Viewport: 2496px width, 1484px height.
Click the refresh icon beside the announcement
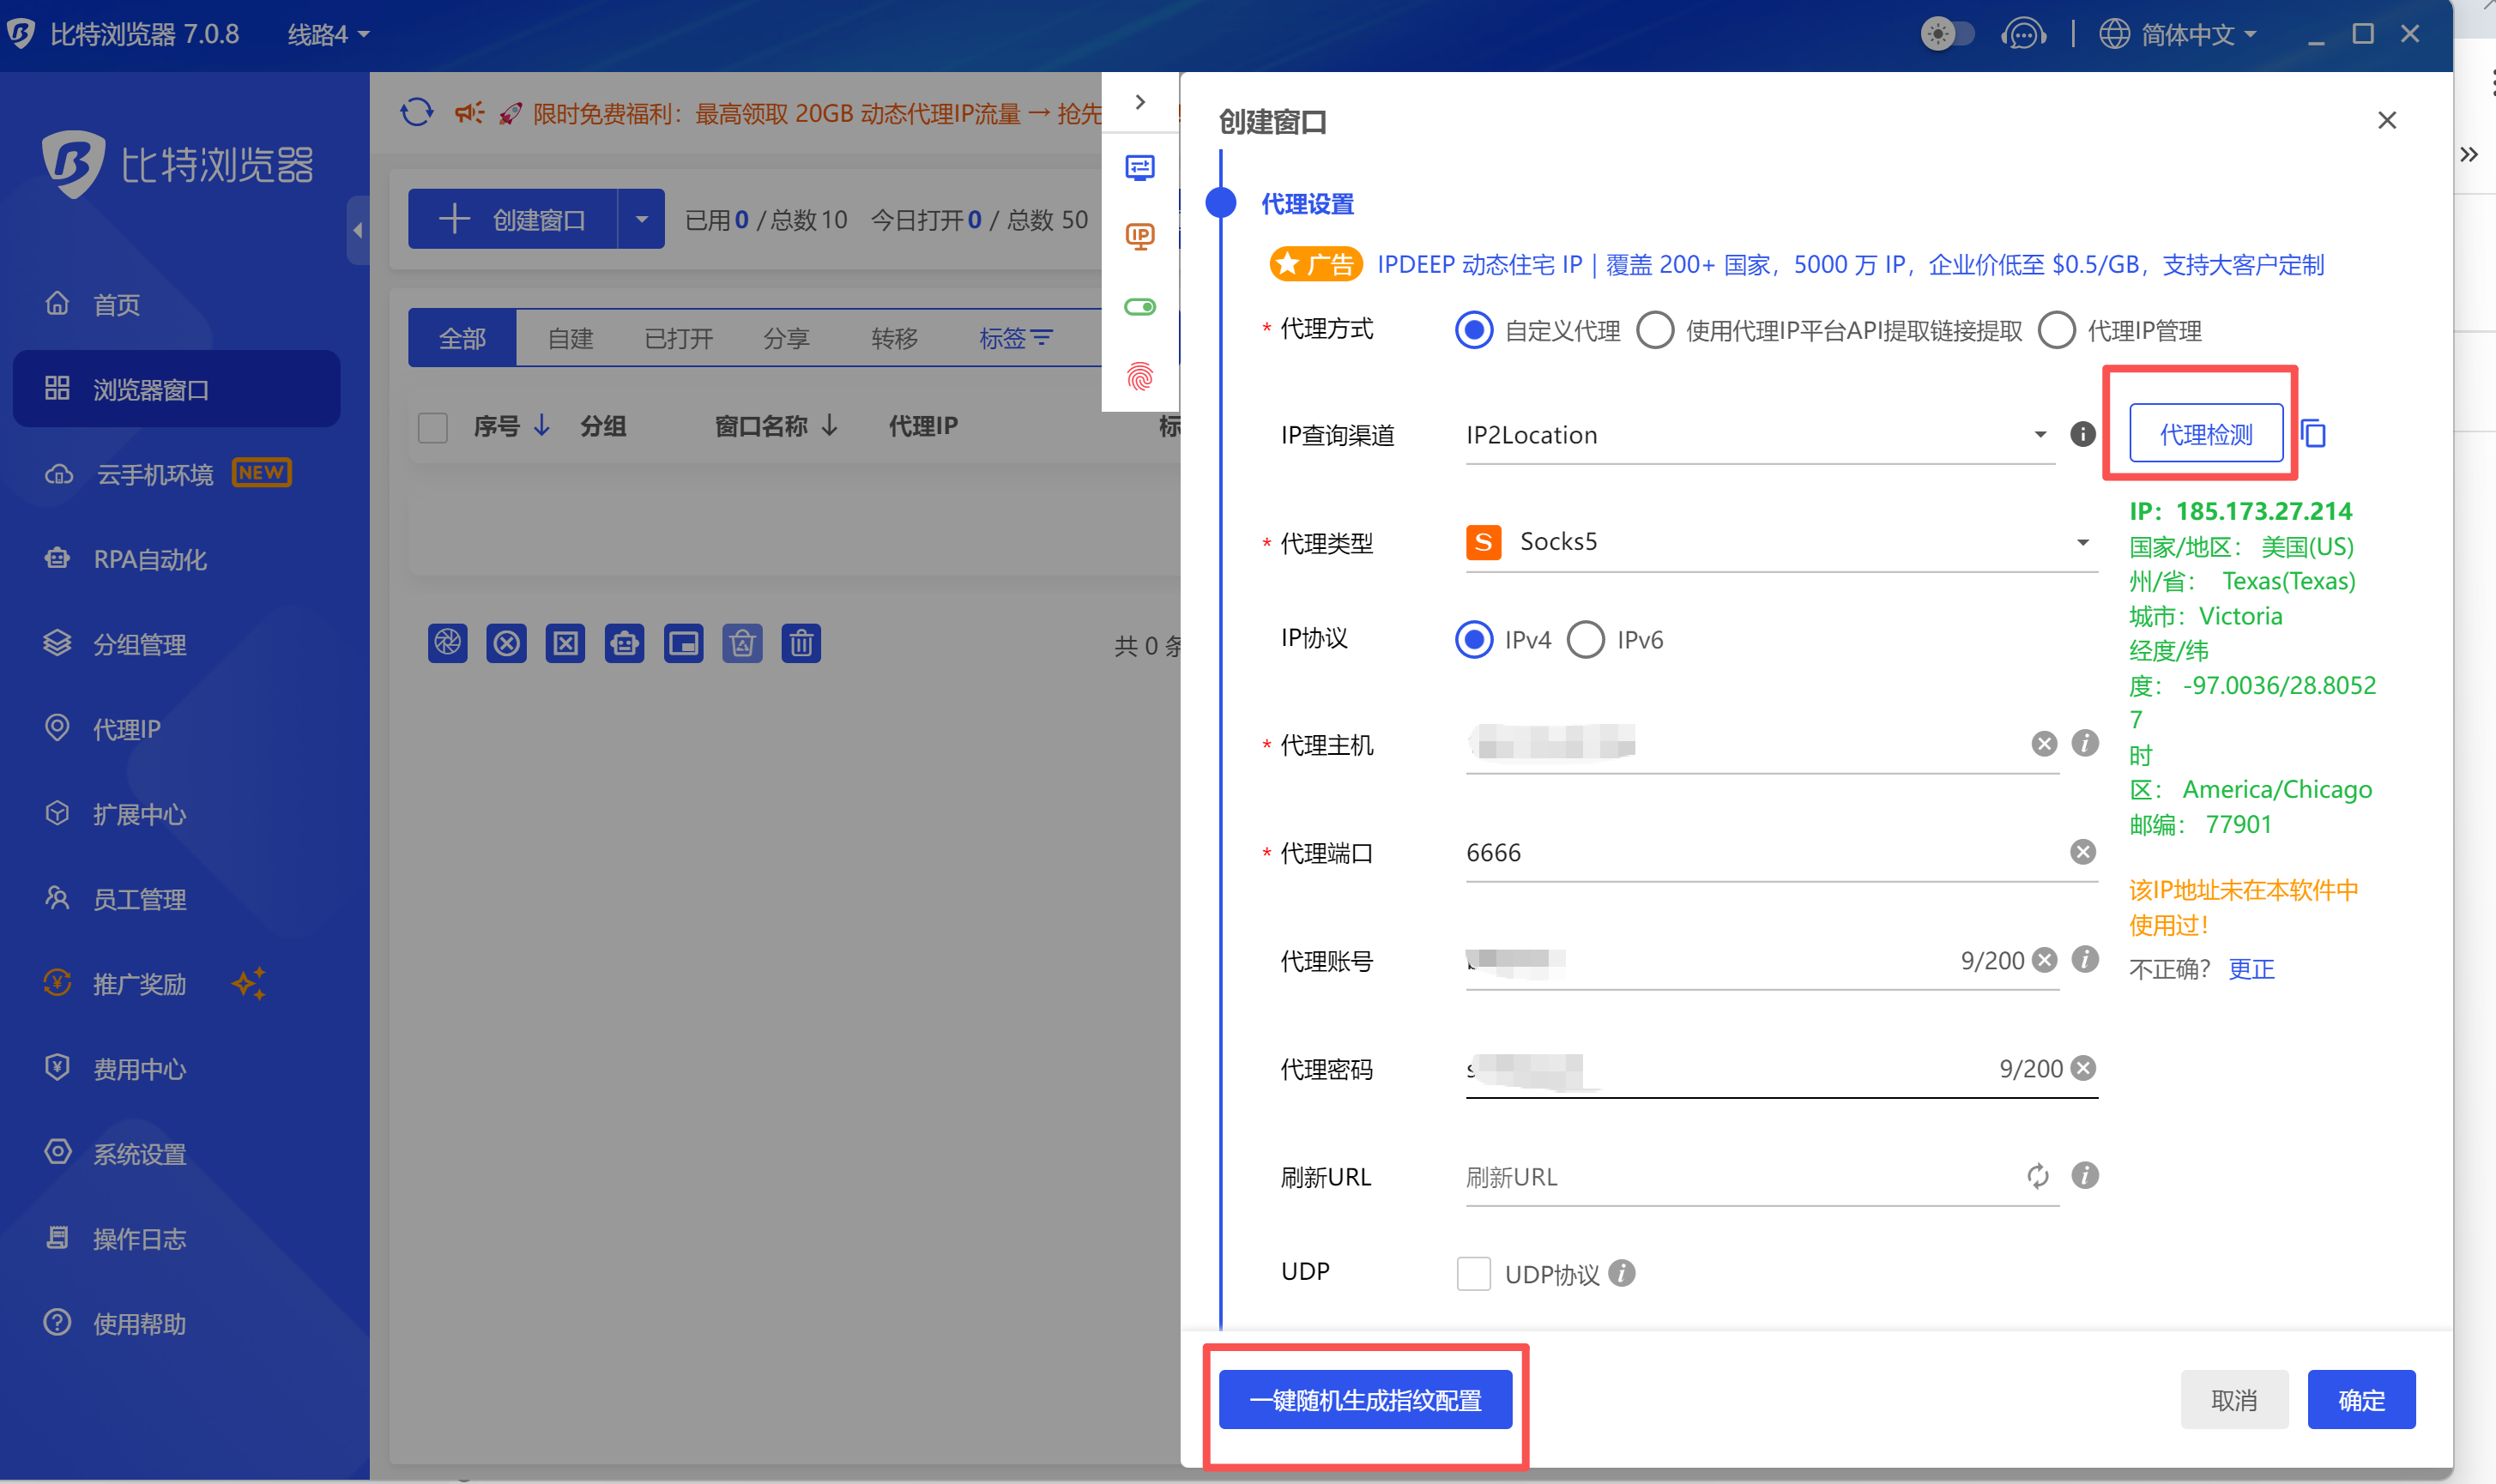tap(417, 112)
